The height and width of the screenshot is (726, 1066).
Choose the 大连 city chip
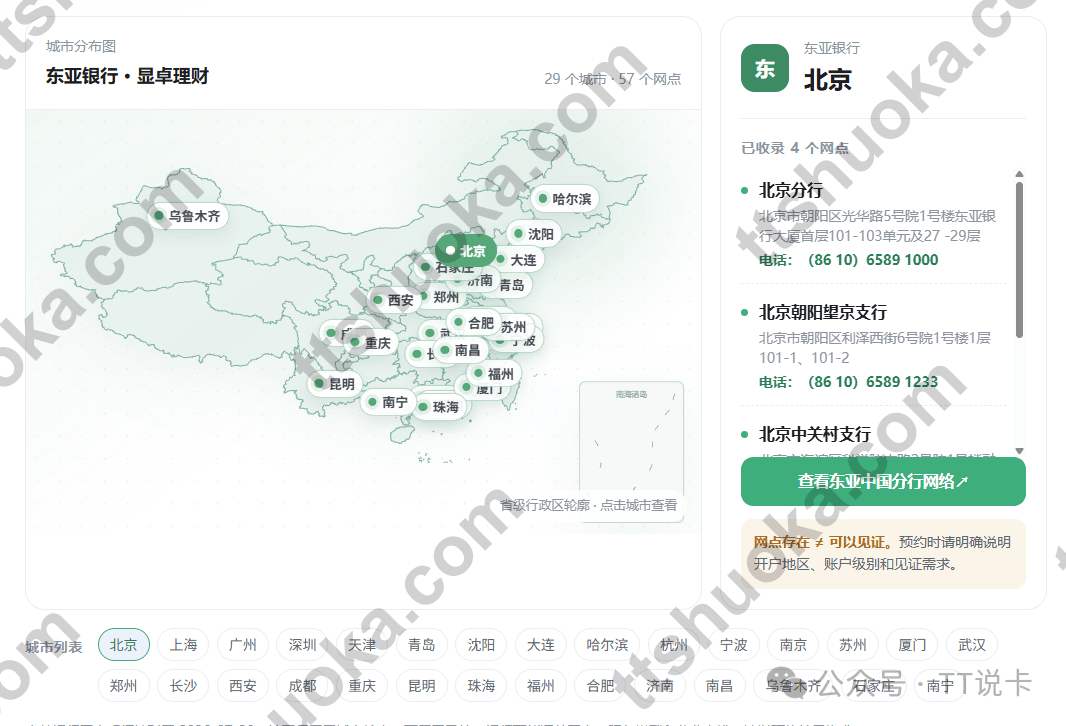[x=540, y=644]
